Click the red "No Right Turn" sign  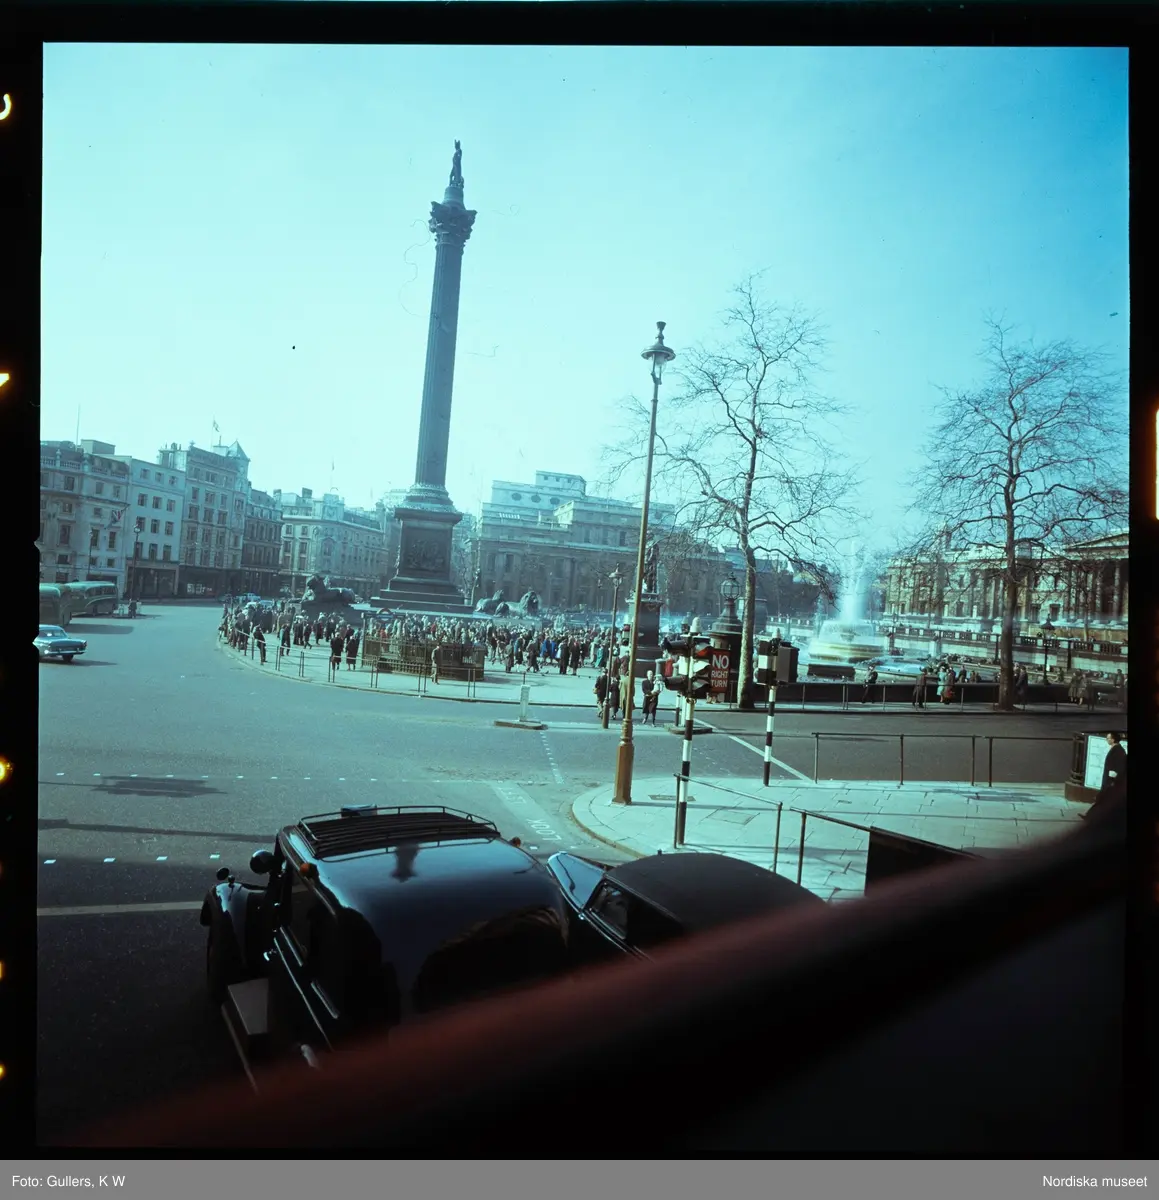(720, 672)
